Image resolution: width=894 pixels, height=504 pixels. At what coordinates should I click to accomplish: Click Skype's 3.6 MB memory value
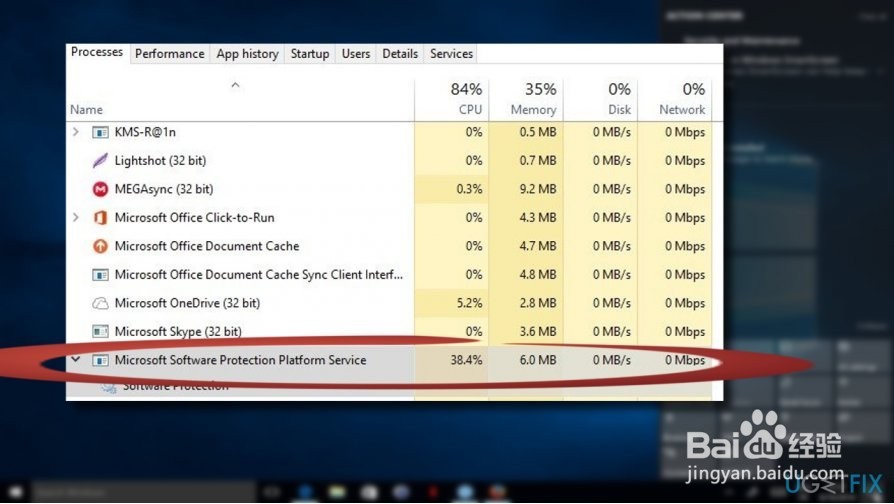coord(538,331)
